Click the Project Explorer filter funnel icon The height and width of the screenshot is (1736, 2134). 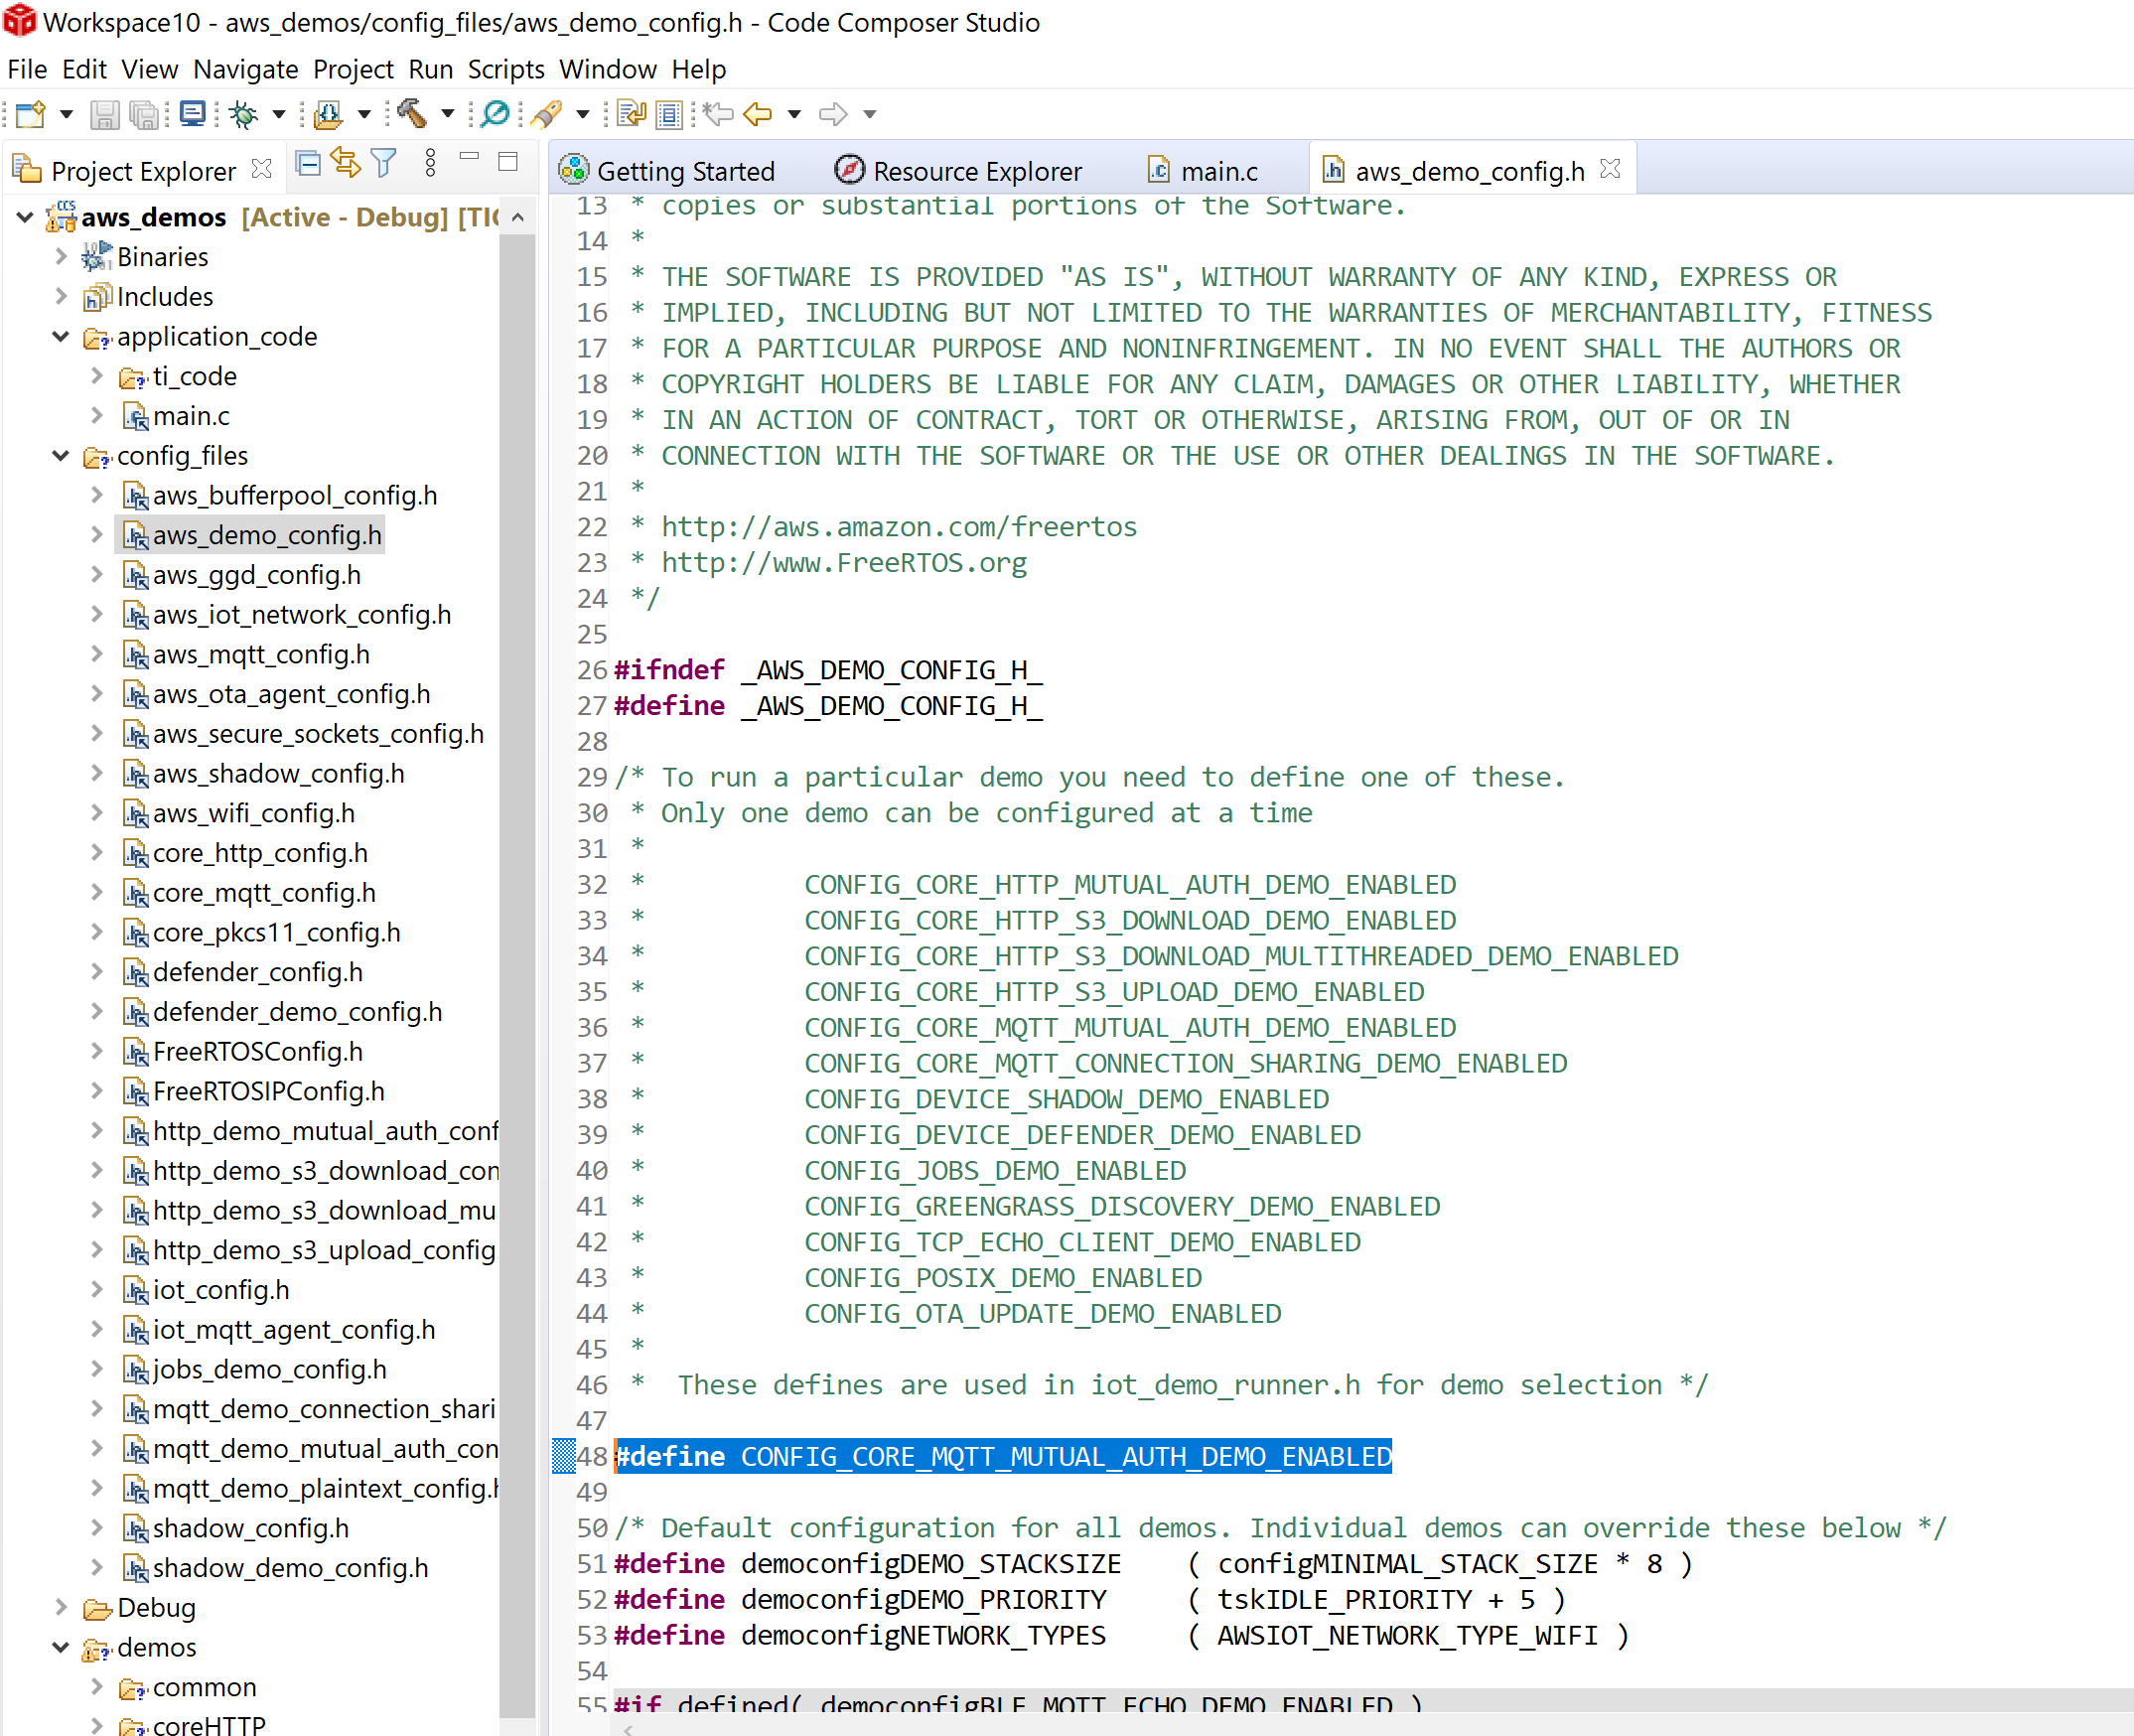click(383, 163)
